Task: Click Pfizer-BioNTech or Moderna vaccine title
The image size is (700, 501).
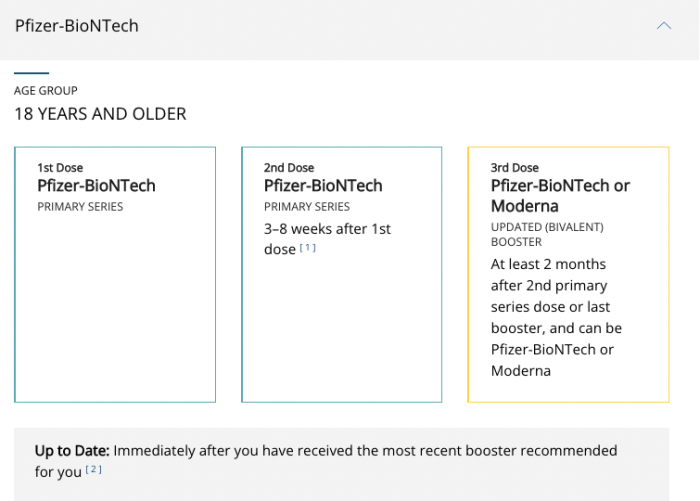Action: click(560, 196)
